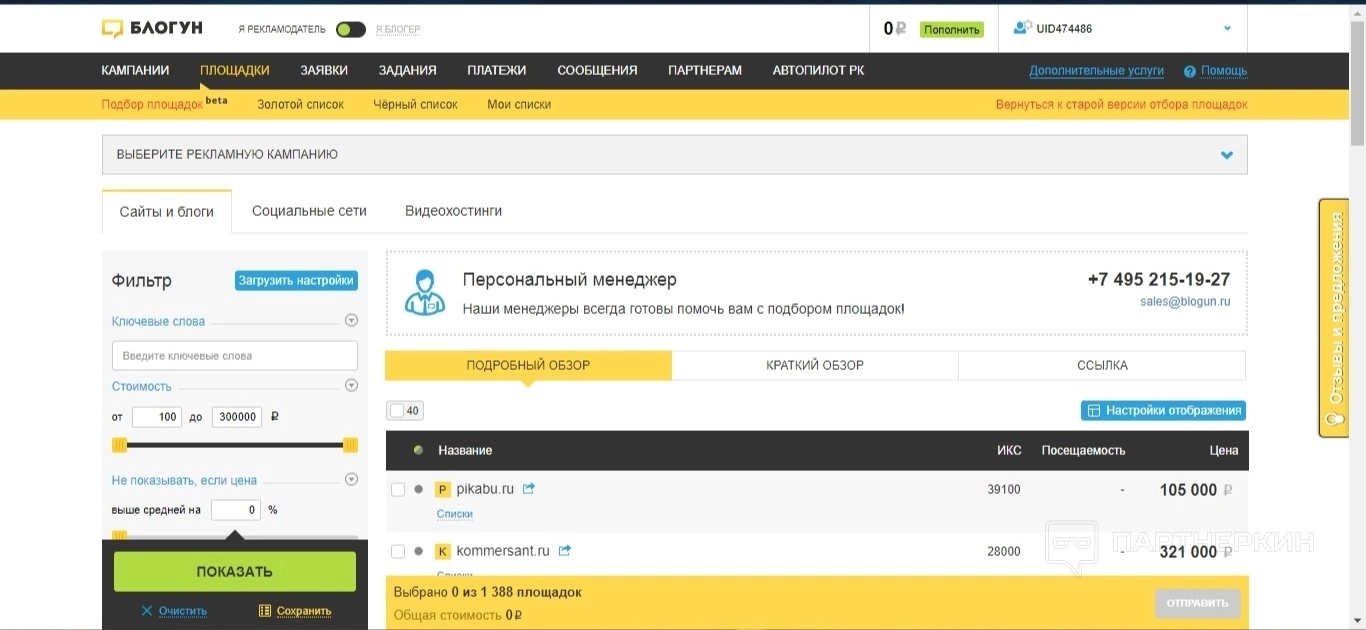Open the Кампании menu
This screenshot has width=1366, height=630.
(135, 71)
